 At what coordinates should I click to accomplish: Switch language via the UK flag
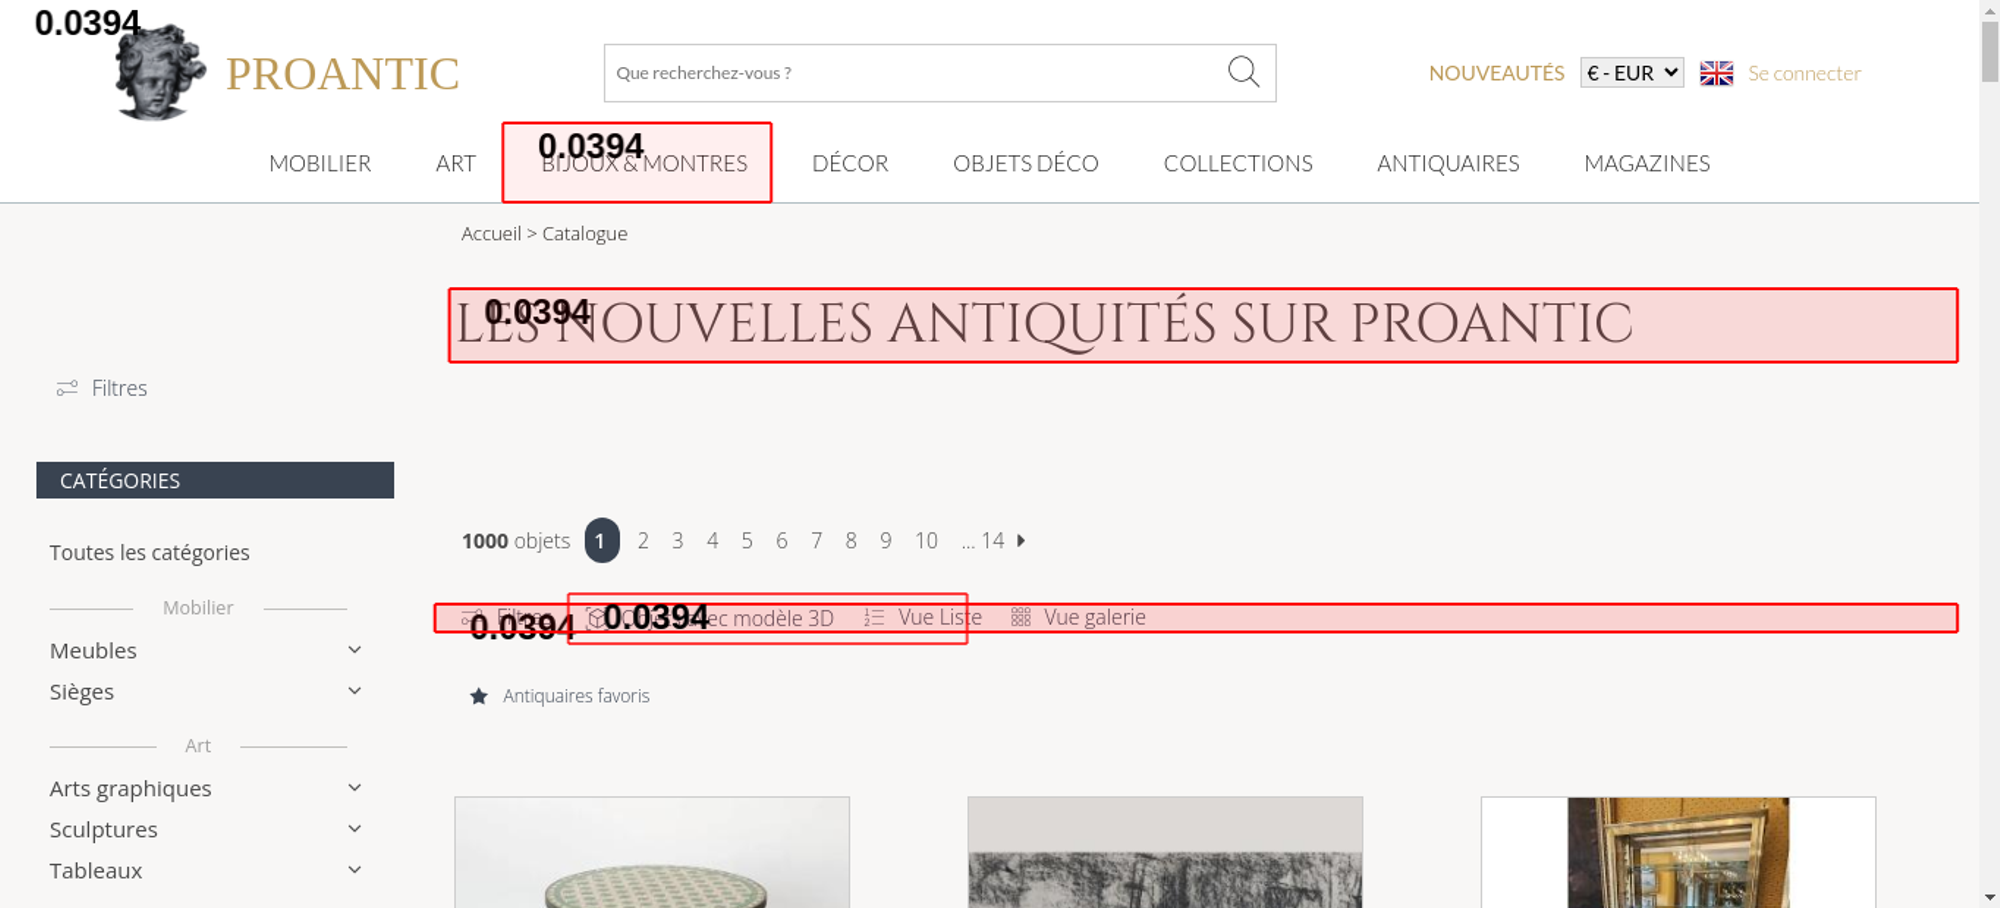(1716, 73)
